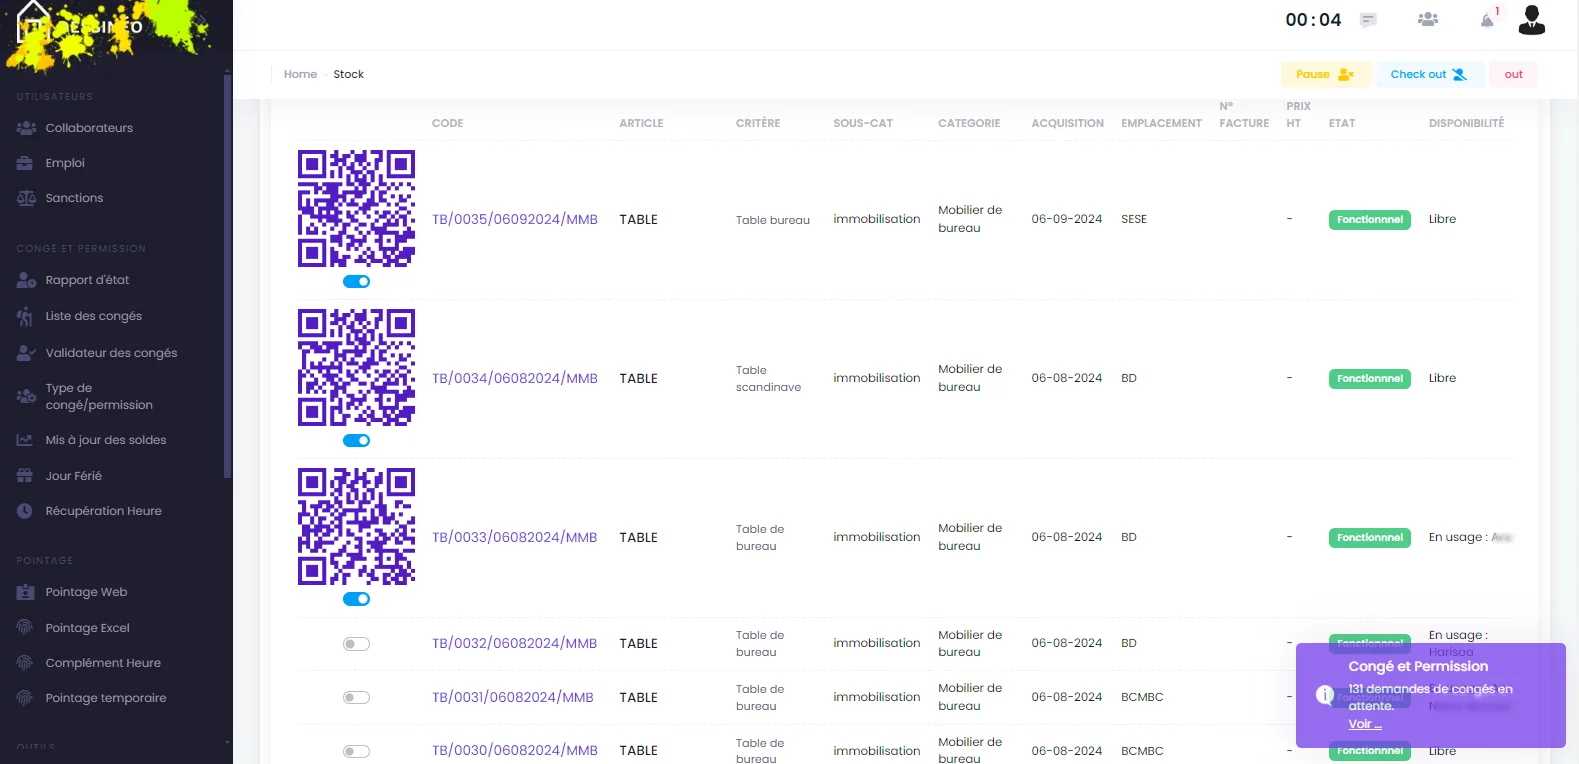Select Pointage Web in sidebar
The width and height of the screenshot is (1579, 764).
pos(86,592)
